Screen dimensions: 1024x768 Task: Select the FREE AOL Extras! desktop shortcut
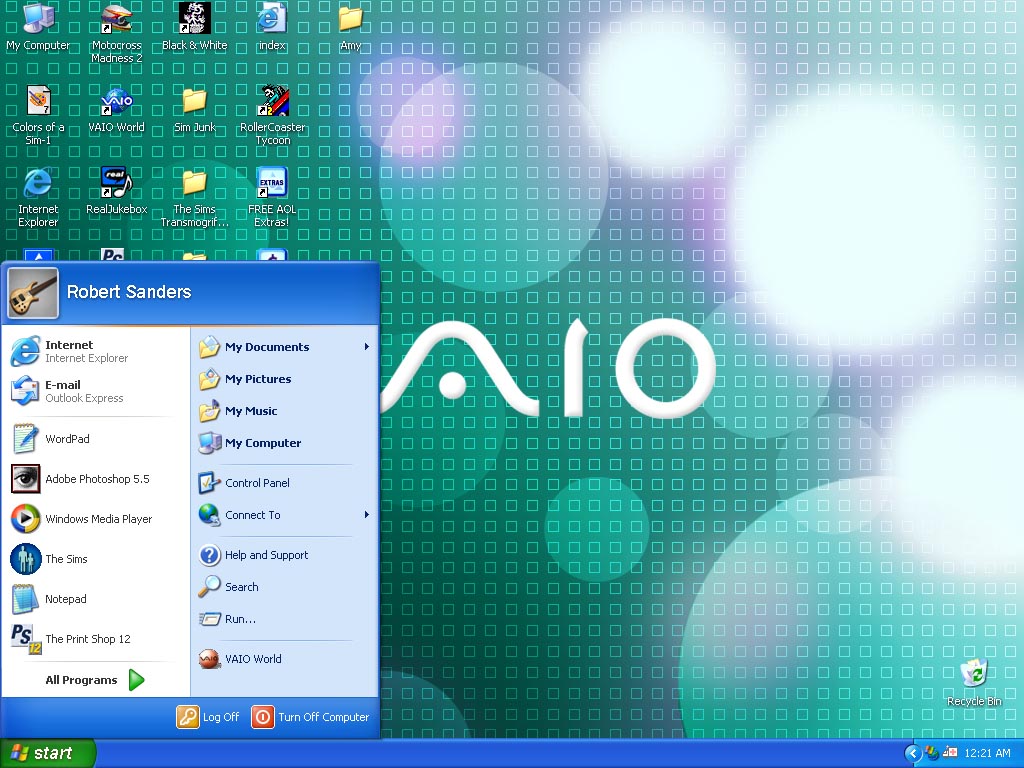pos(272,197)
